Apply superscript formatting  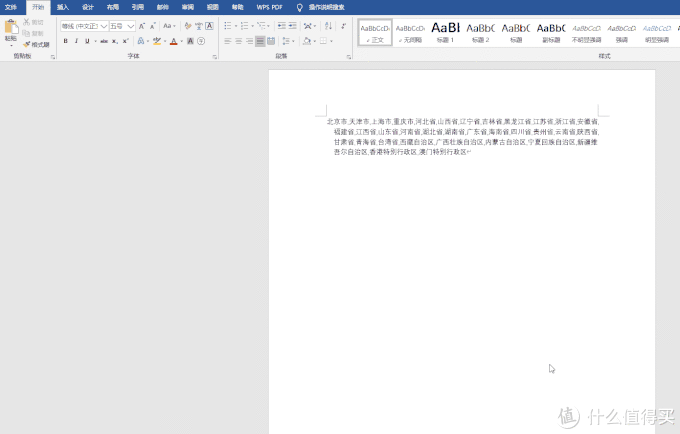pyautogui.click(x=125, y=41)
